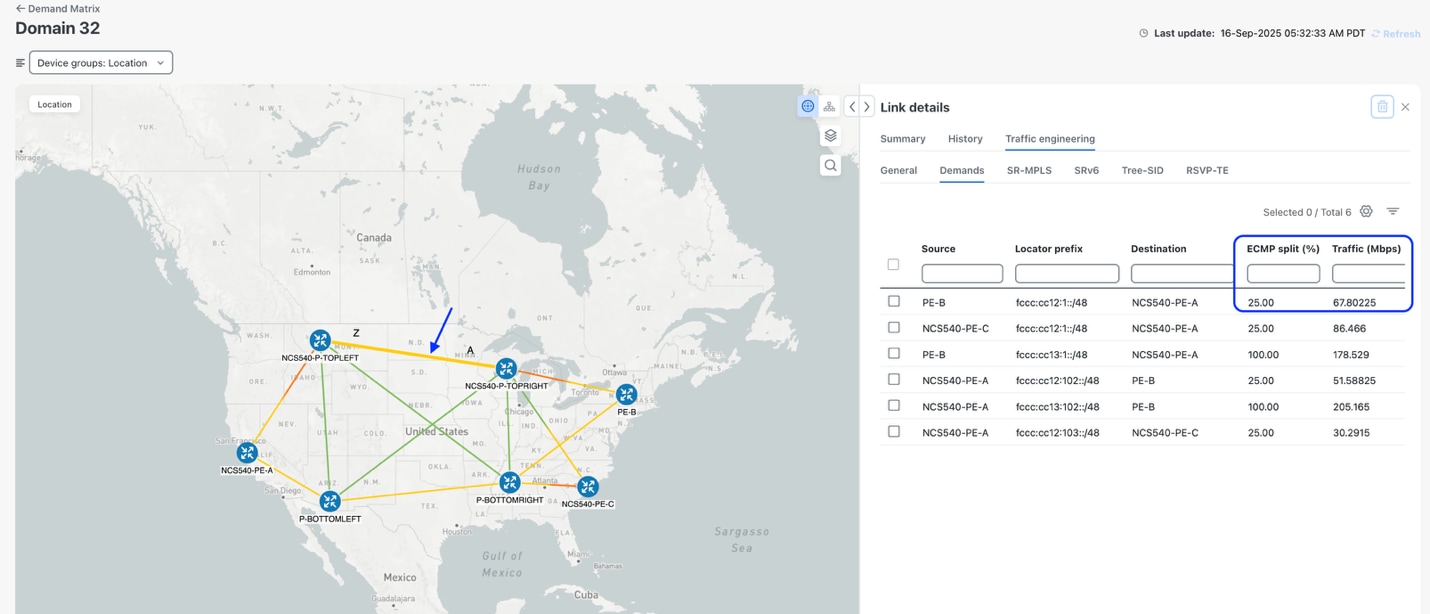This screenshot has height=614, width=1430.
Task: Select the PE-B router node
Action: point(626,395)
